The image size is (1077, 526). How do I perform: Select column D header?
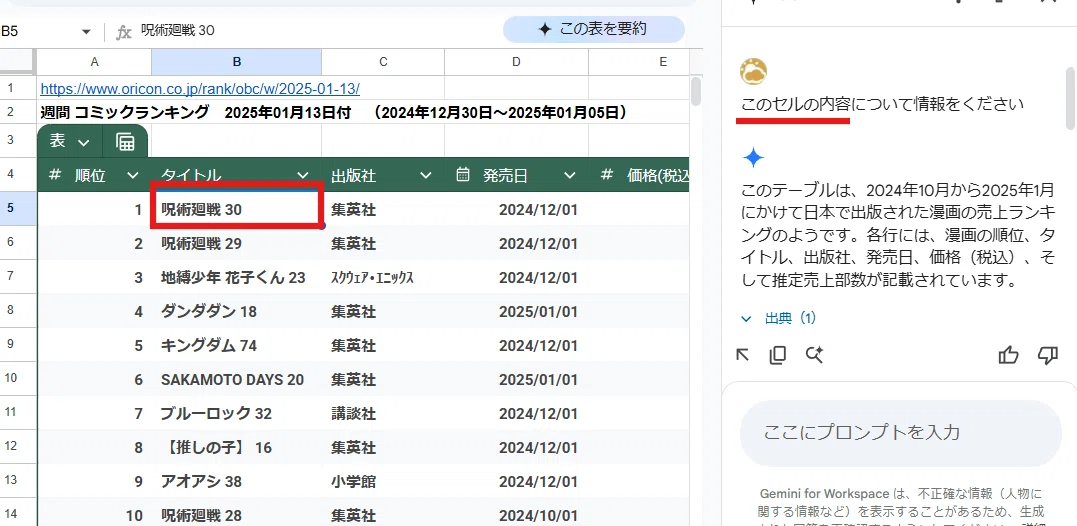(x=517, y=62)
